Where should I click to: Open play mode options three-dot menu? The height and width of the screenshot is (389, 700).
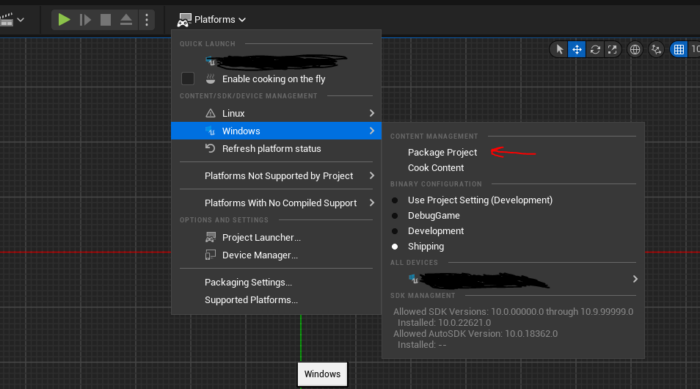[146, 20]
